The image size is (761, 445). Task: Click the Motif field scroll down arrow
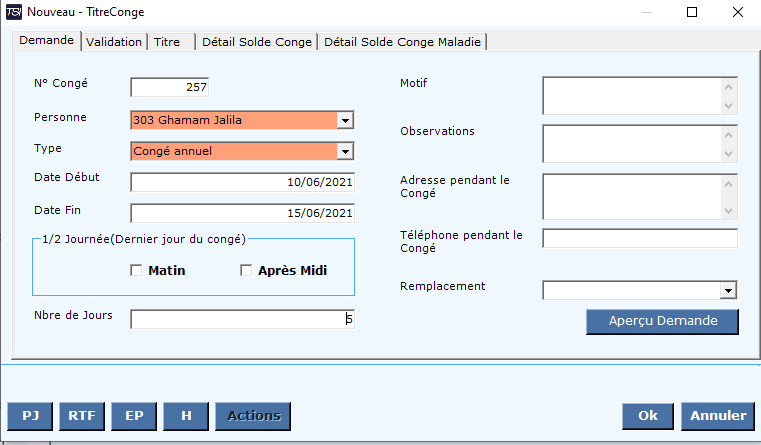(728, 105)
